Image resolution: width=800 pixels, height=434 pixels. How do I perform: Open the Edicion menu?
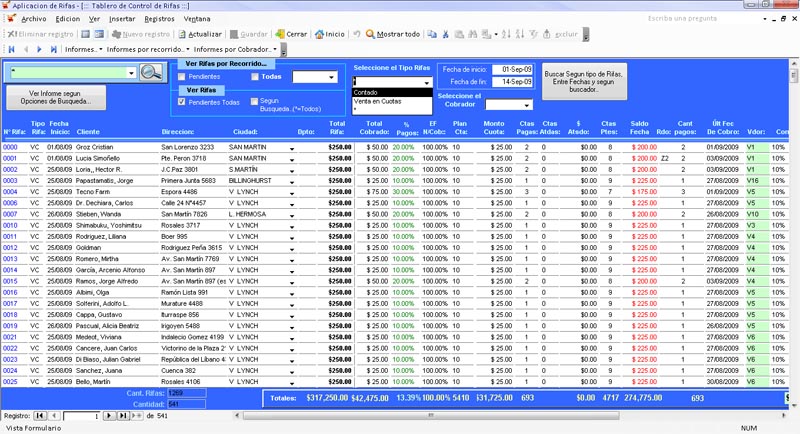68,19
